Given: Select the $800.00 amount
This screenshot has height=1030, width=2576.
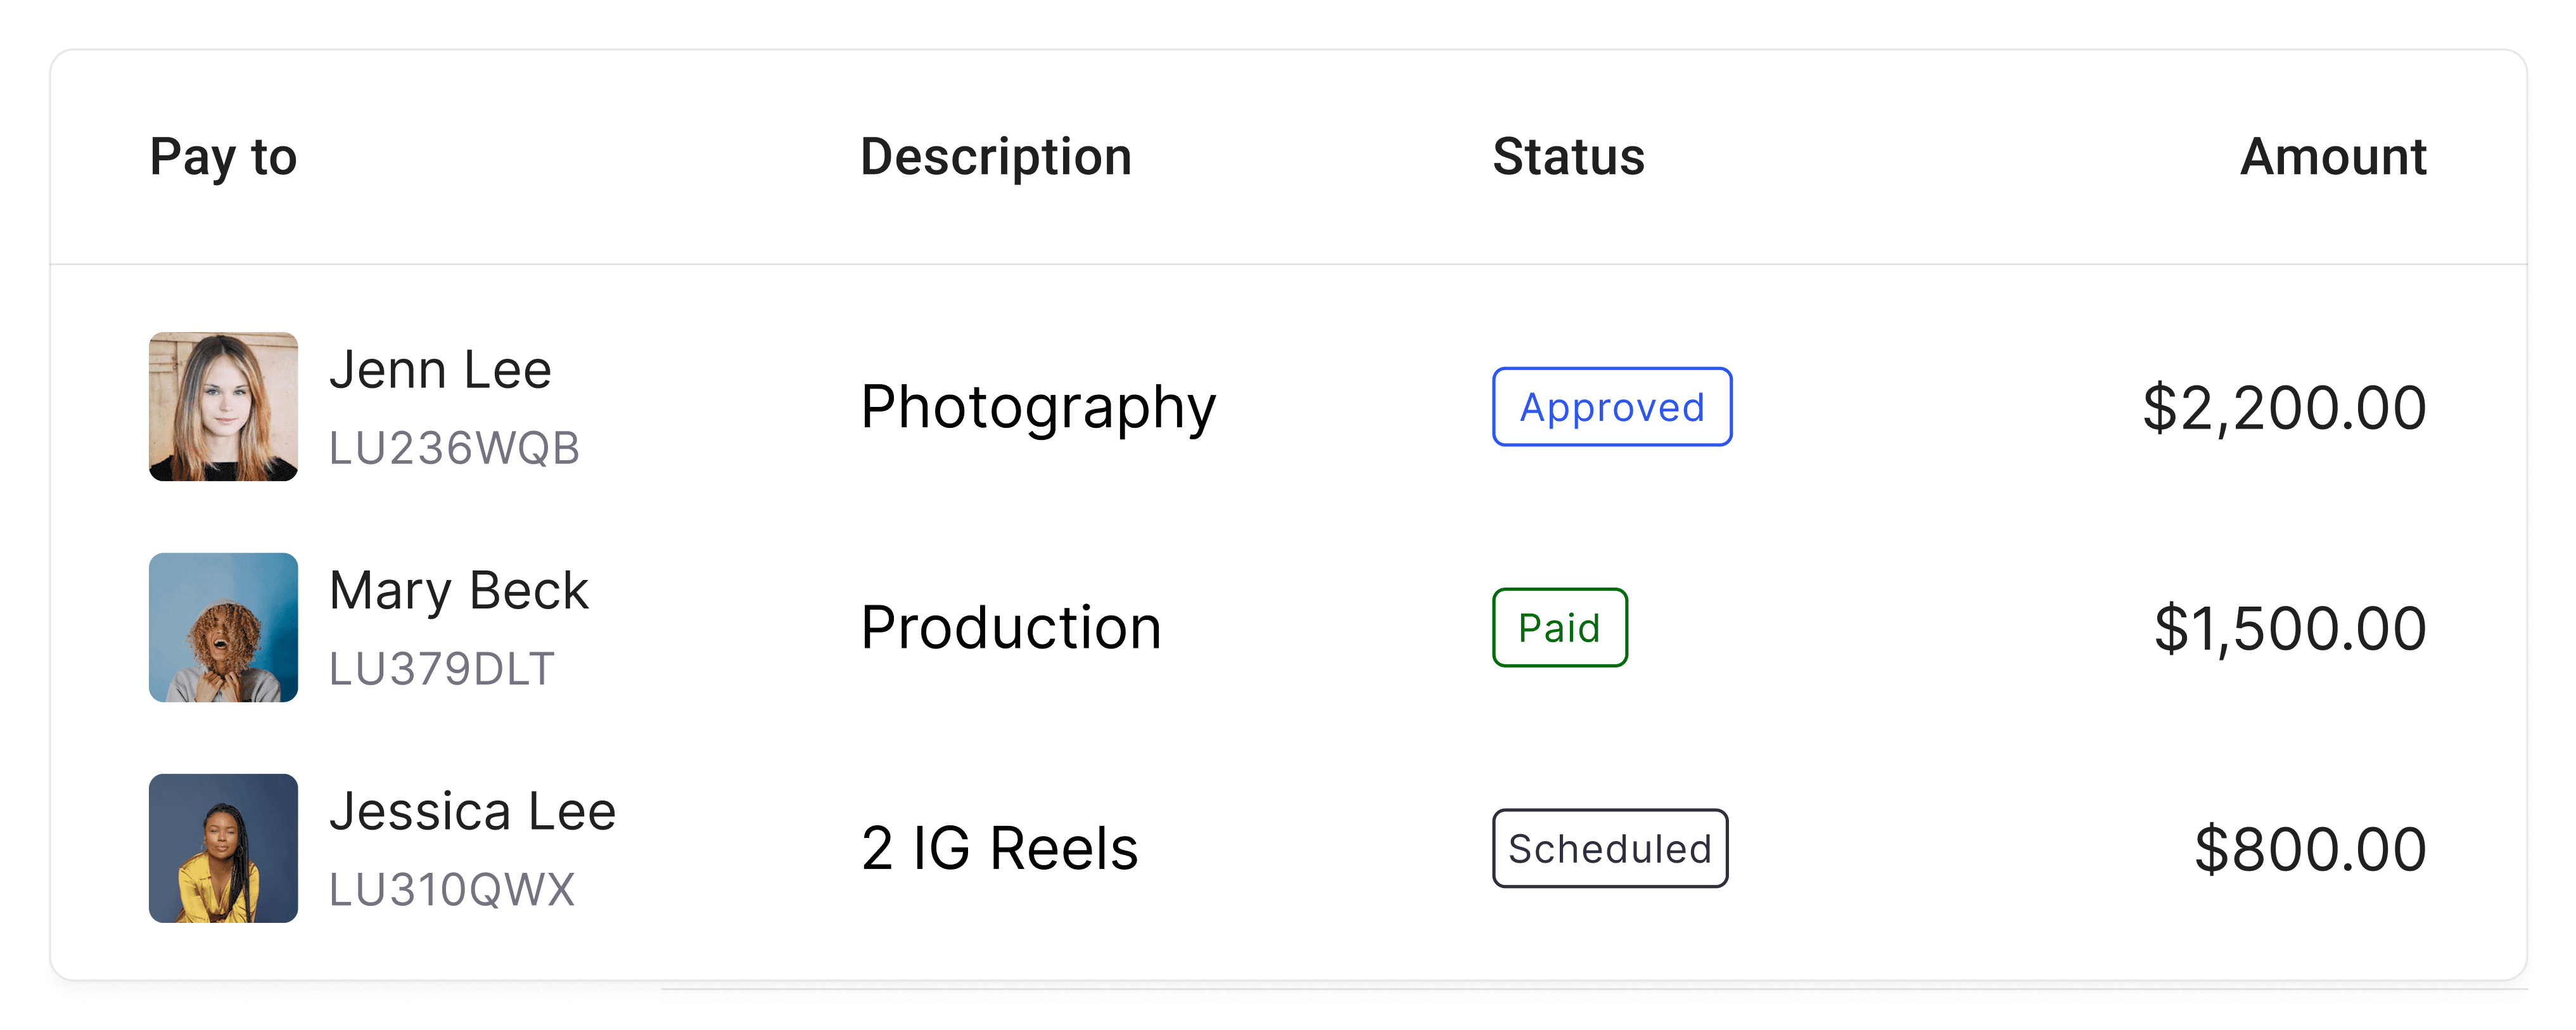Looking at the screenshot, I should click(2309, 849).
